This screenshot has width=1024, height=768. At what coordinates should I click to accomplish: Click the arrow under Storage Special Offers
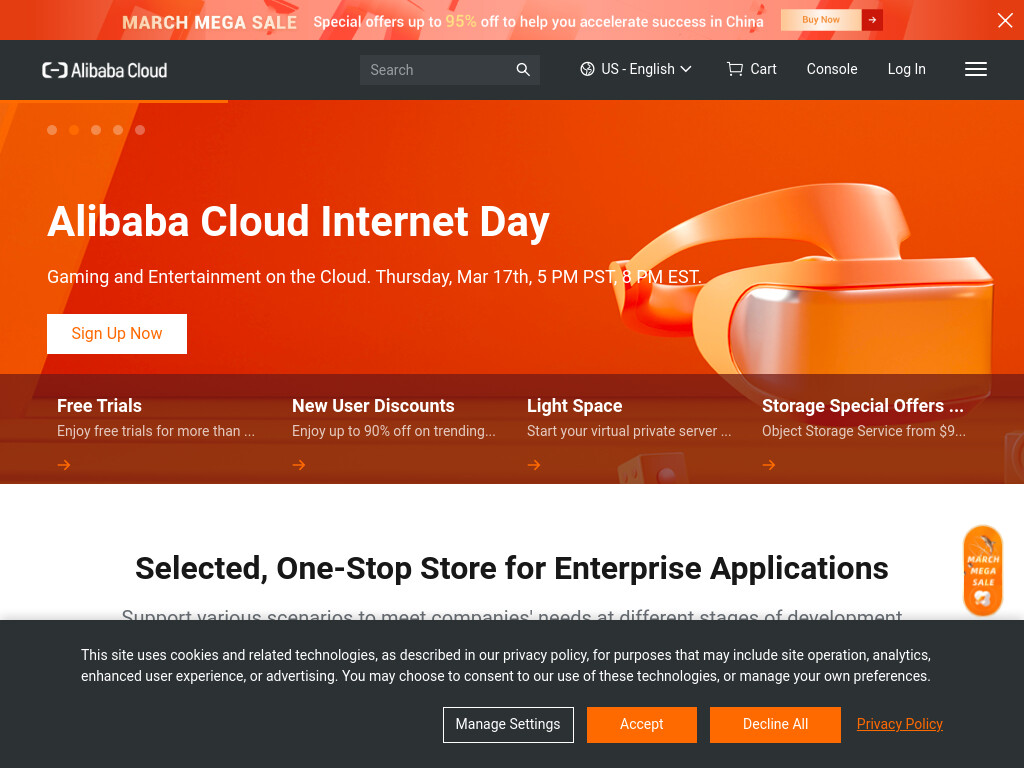[x=769, y=465]
